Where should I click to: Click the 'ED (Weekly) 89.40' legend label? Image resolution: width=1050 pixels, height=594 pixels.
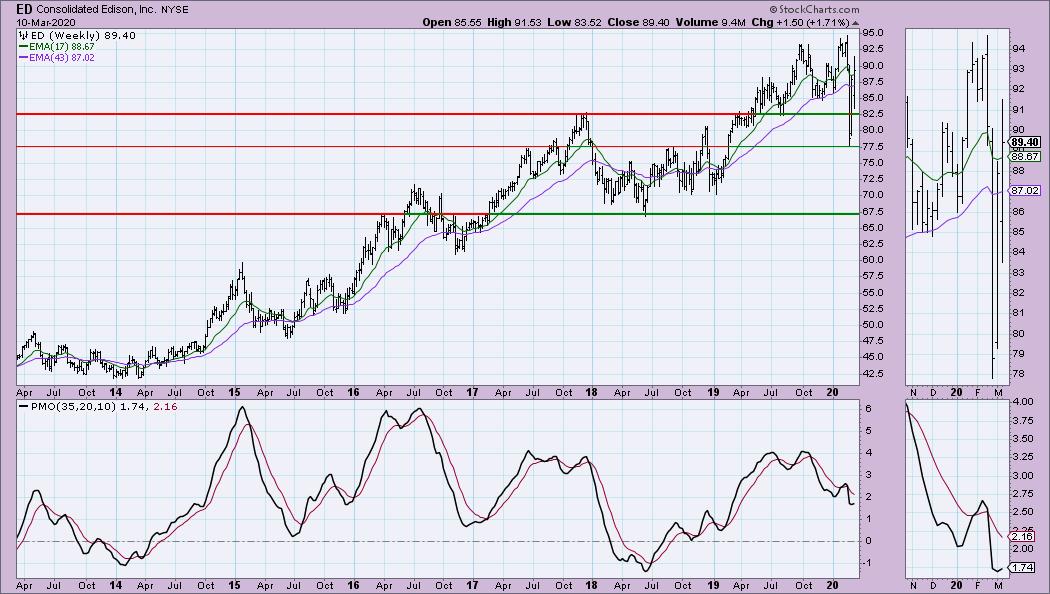tap(83, 35)
